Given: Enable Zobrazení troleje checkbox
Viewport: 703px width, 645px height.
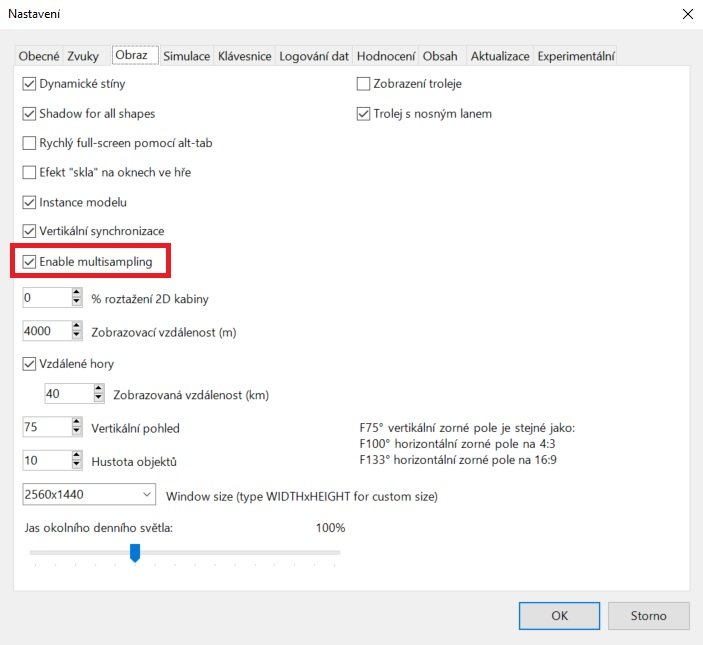Looking at the screenshot, I should point(364,85).
